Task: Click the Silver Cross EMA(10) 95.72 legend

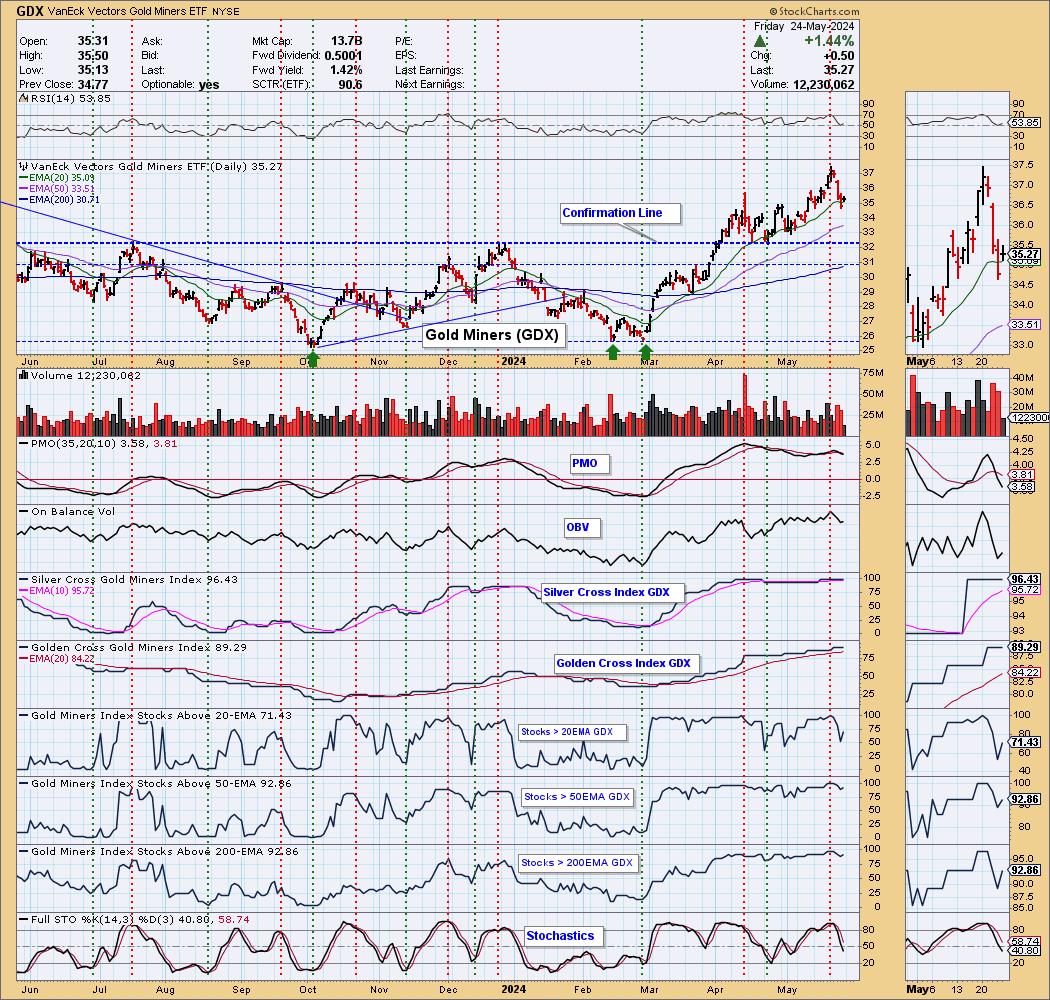Action: [57, 591]
